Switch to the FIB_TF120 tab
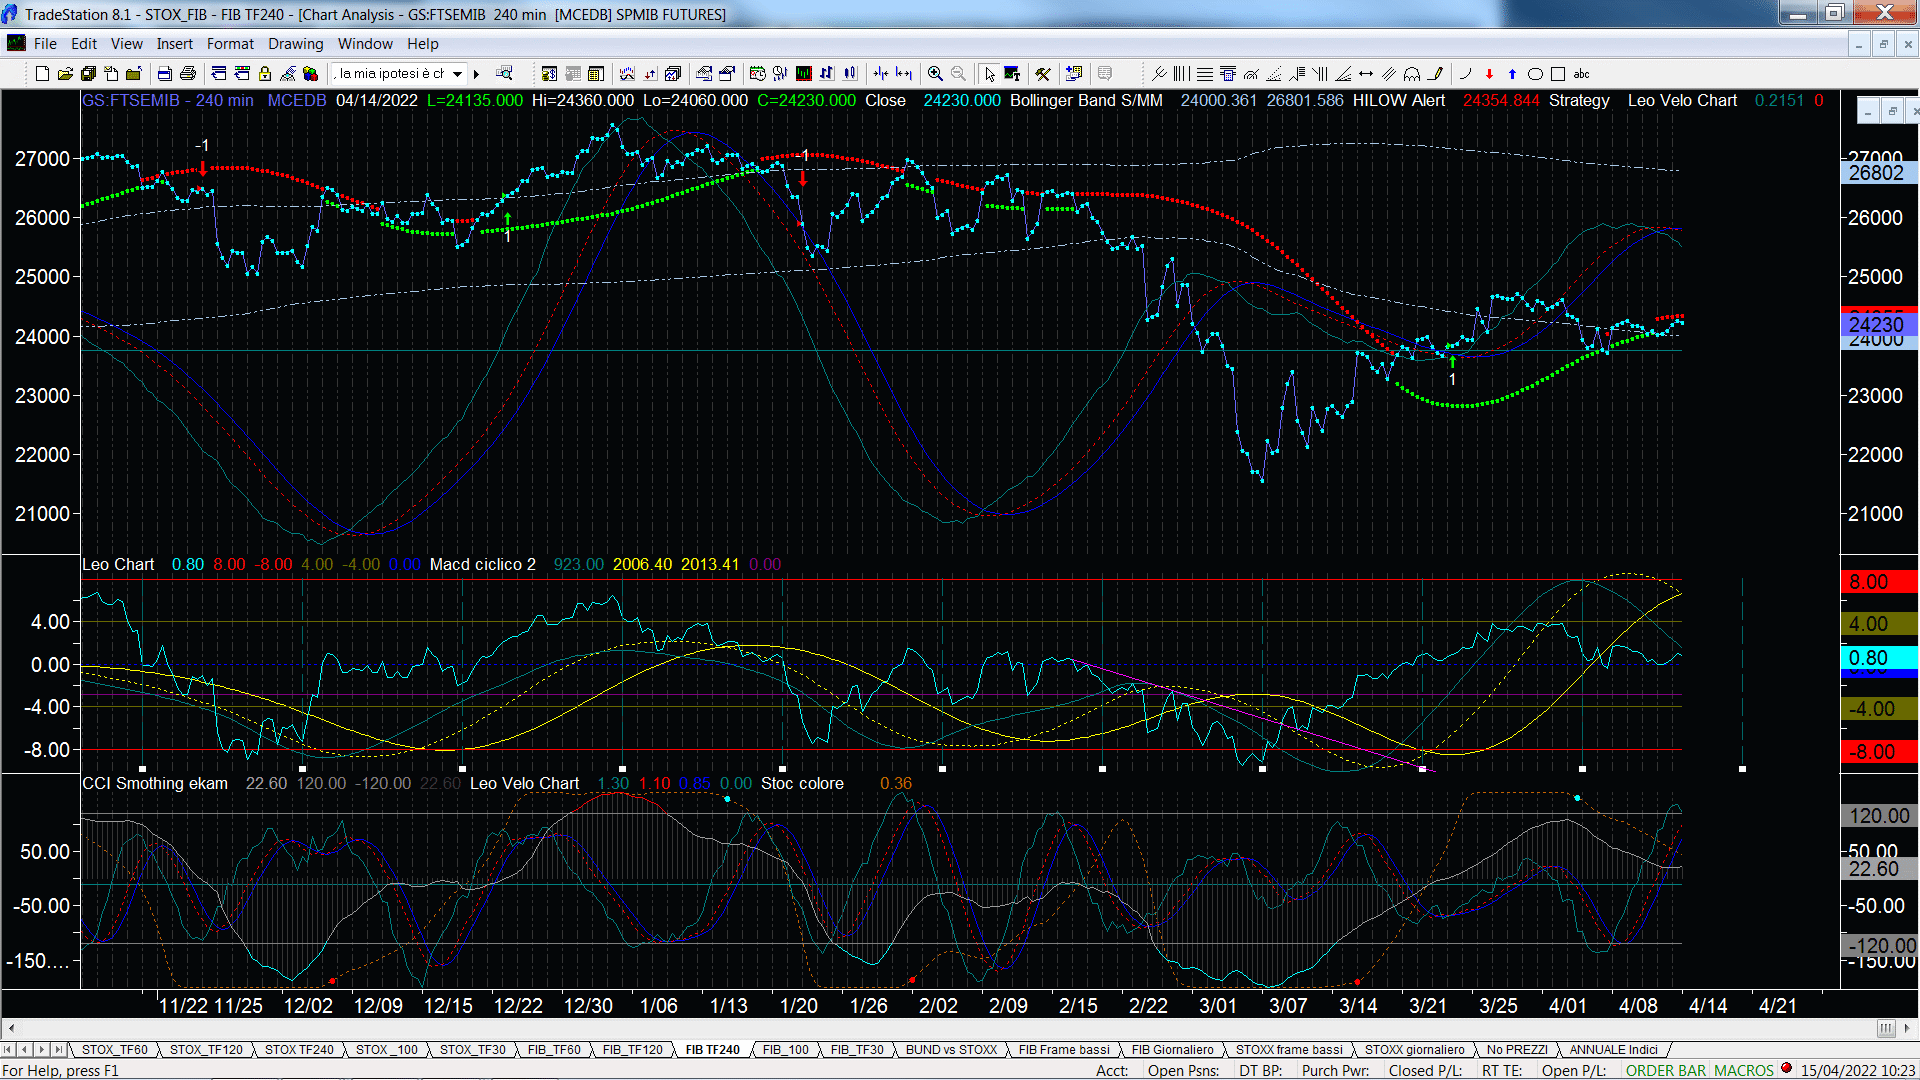The width and height of the screenshot is (1920, 1080). click(632, 1049)
